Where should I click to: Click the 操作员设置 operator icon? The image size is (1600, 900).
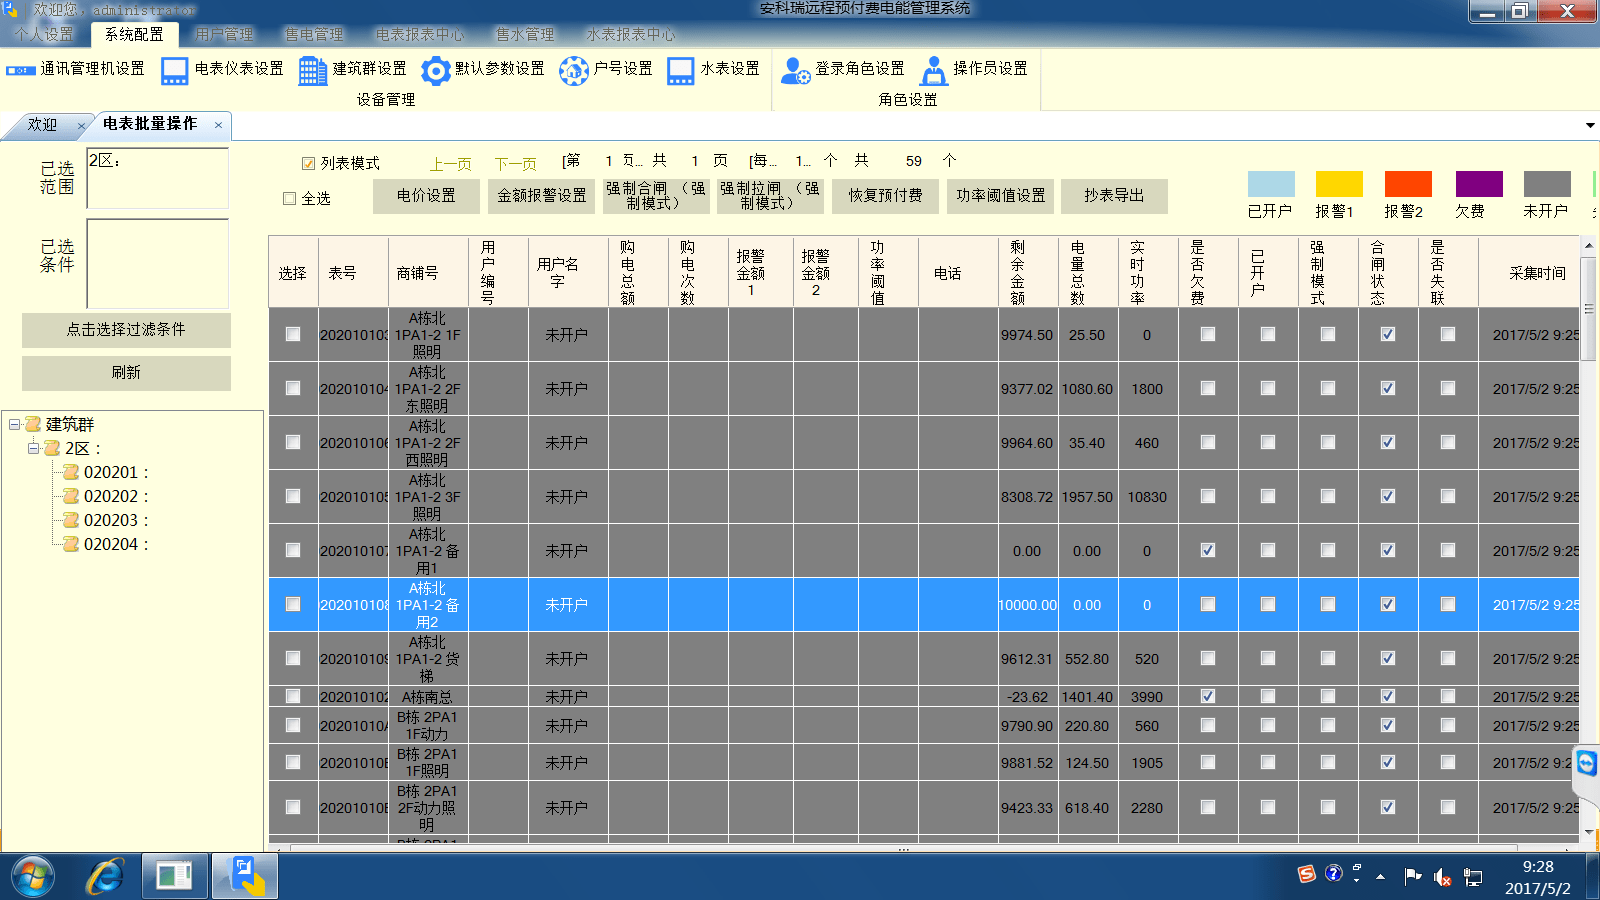click(933, 70)
